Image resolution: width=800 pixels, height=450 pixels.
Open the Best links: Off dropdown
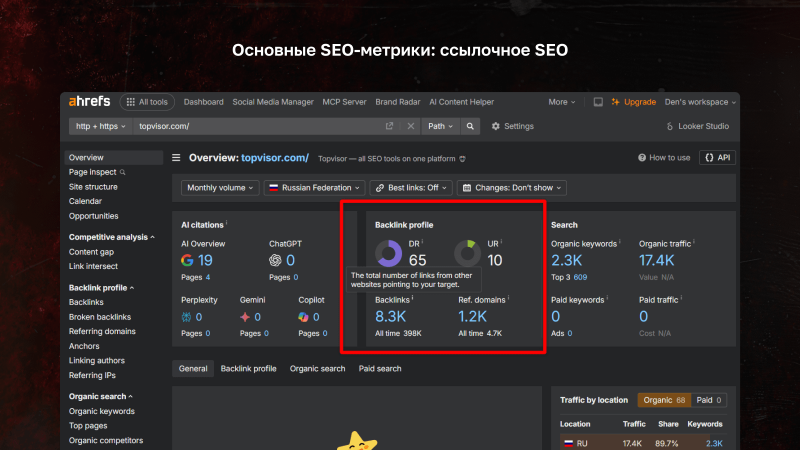(x=411, y=188)
